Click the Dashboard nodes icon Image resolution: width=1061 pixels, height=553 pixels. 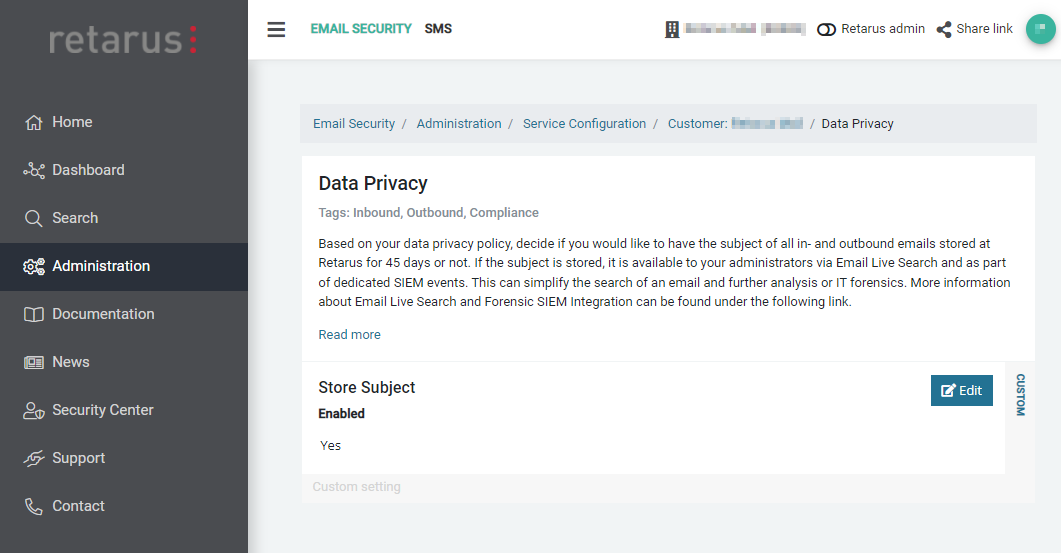[34, 170]
